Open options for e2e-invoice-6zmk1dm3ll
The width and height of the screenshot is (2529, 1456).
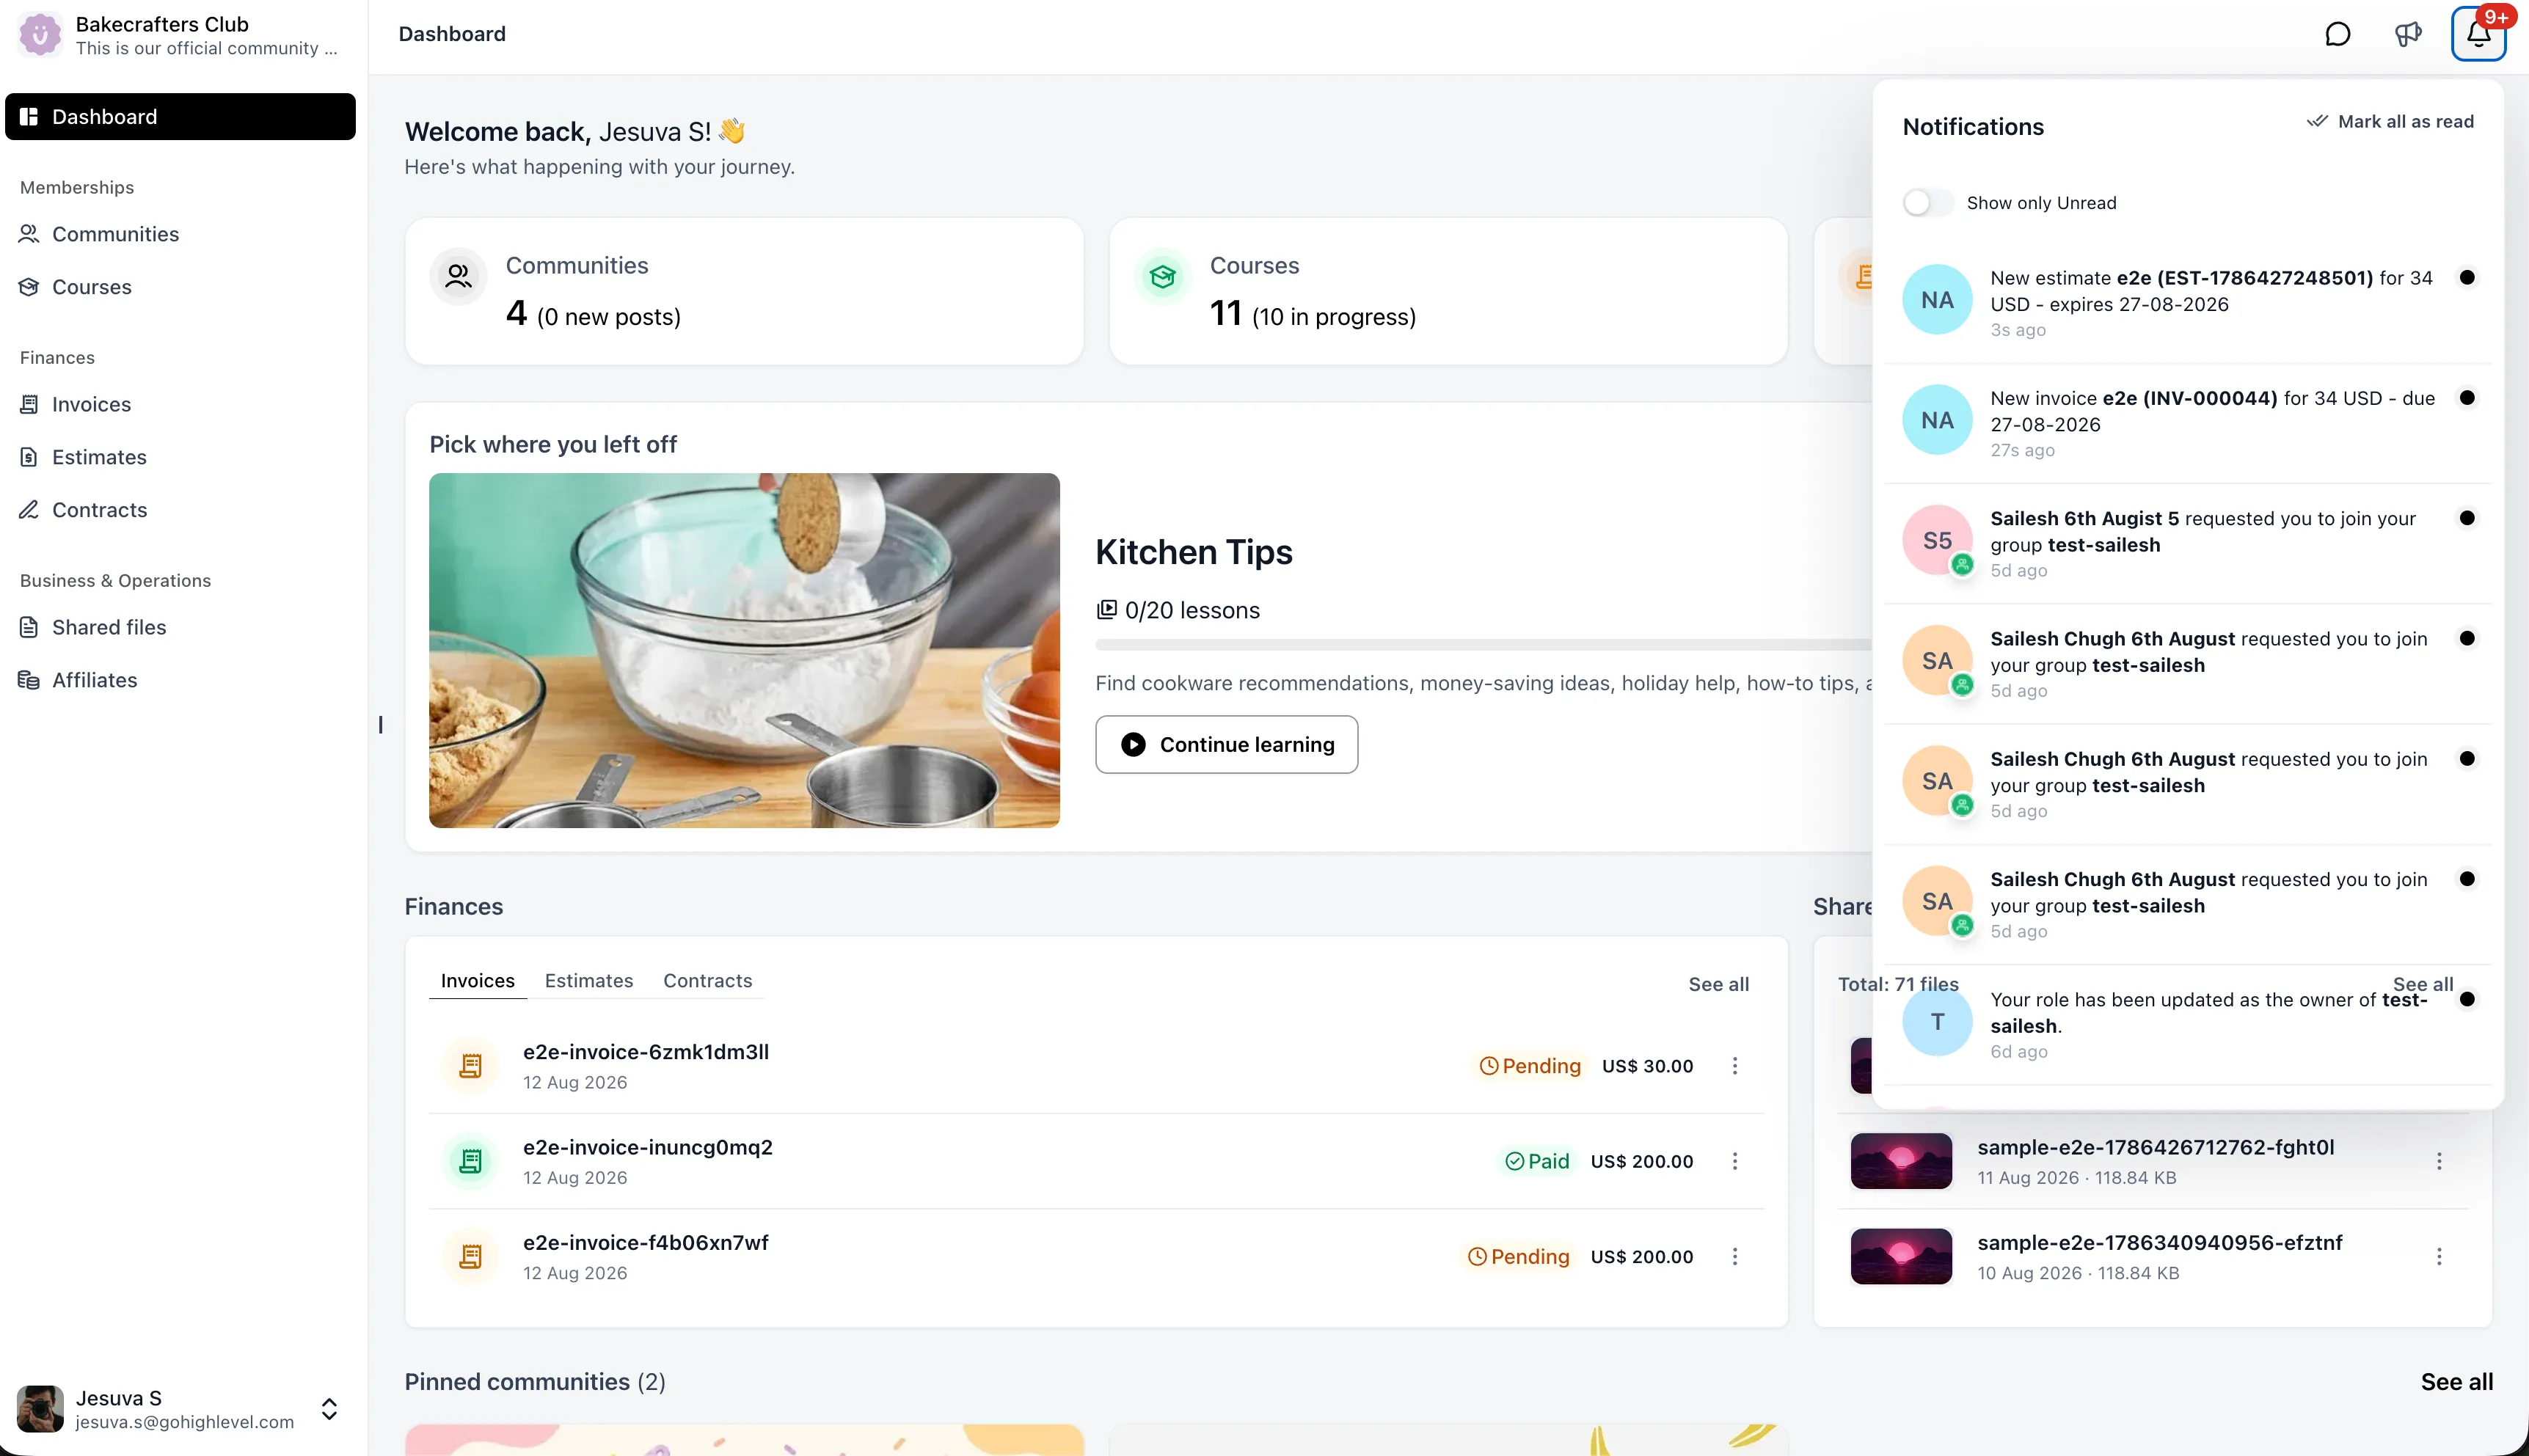[x=1735, y=1066]
